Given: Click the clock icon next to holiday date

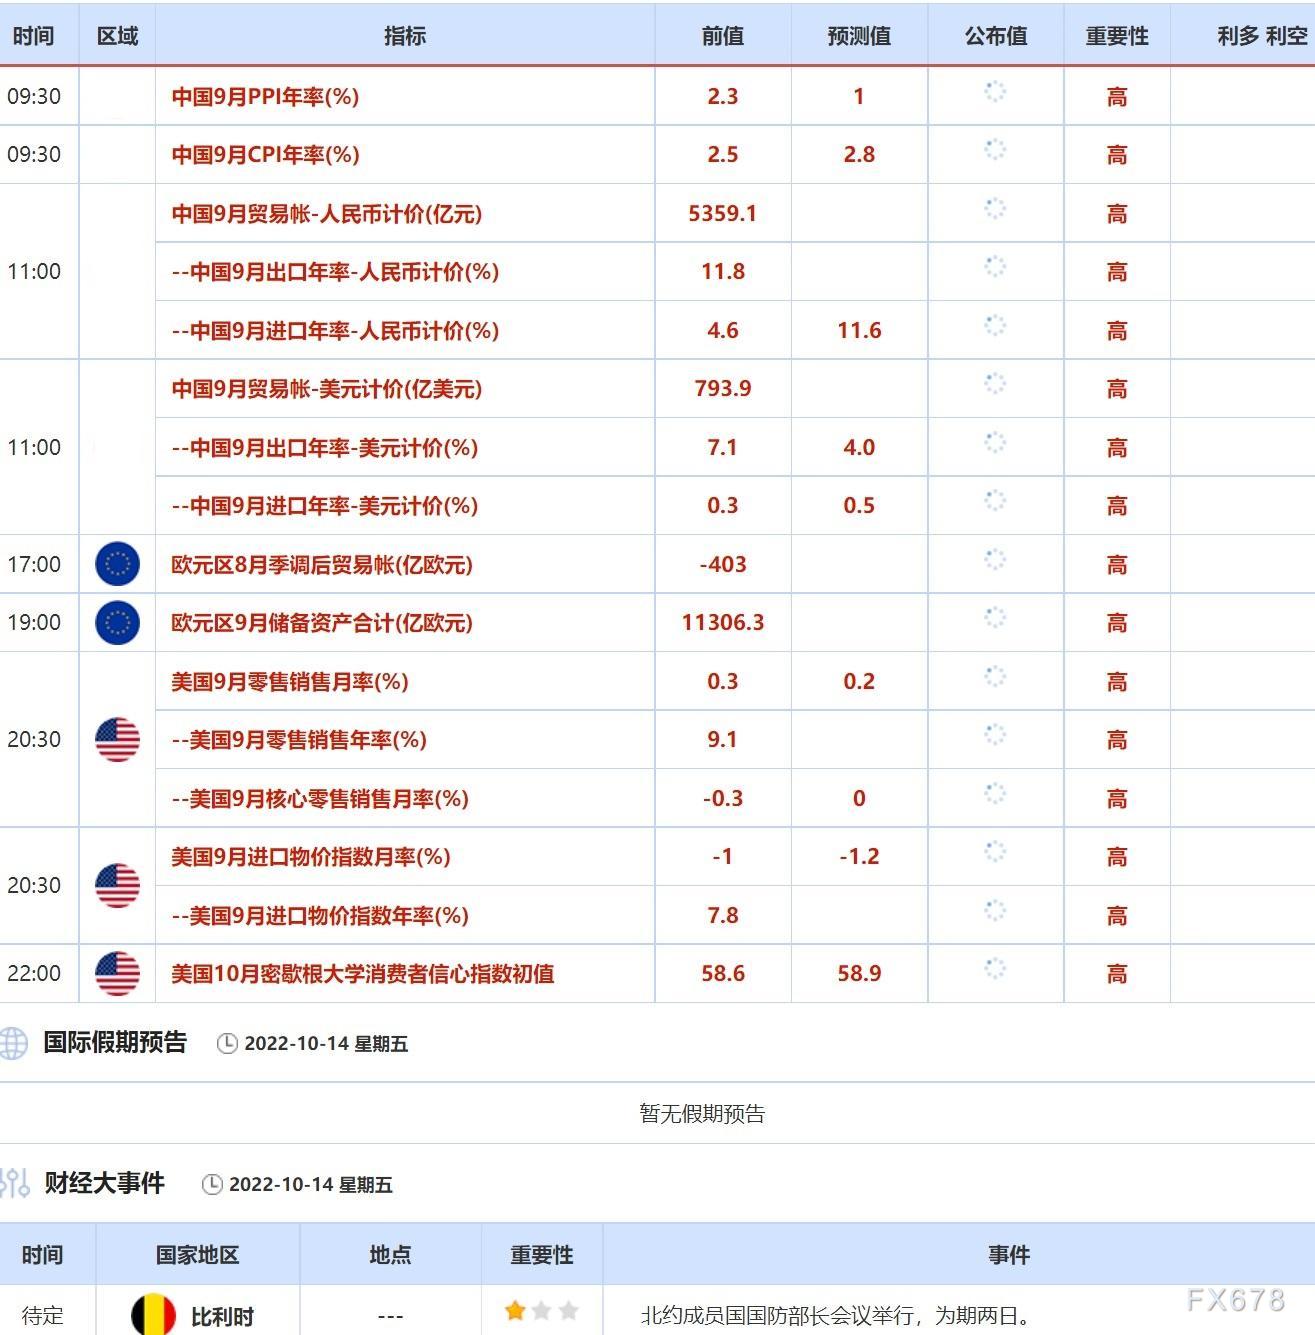Looking at the screenshot, I should coord(227,1043).
